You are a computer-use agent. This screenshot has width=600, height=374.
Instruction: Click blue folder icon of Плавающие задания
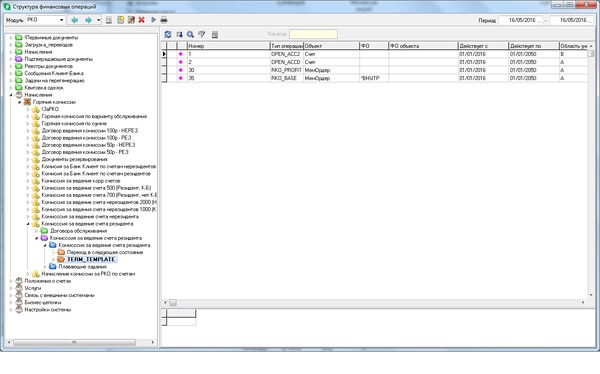click(x=53, y=267)
